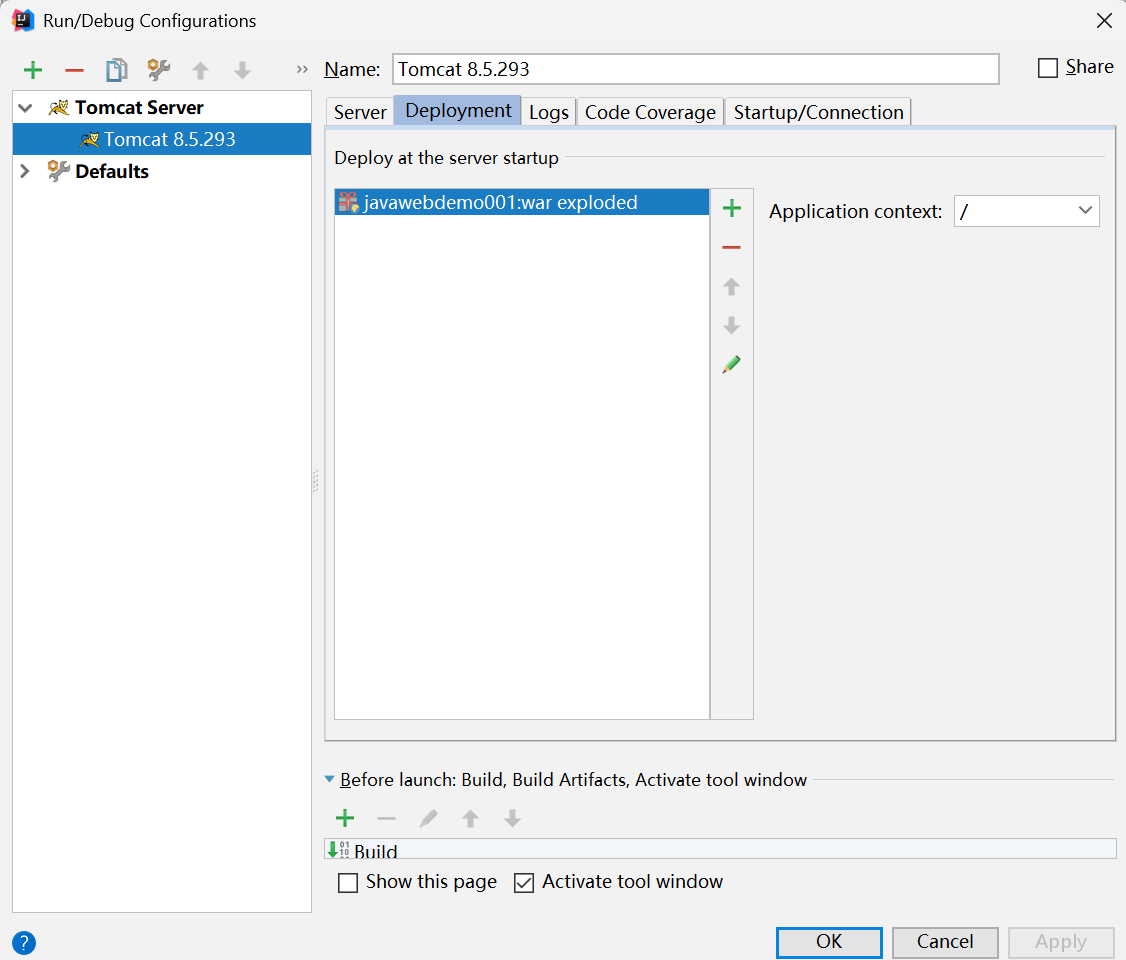Screen dimensions: 1126x960
Task: Open the Application context dropdown
Action: click(x=1085, y=210)
